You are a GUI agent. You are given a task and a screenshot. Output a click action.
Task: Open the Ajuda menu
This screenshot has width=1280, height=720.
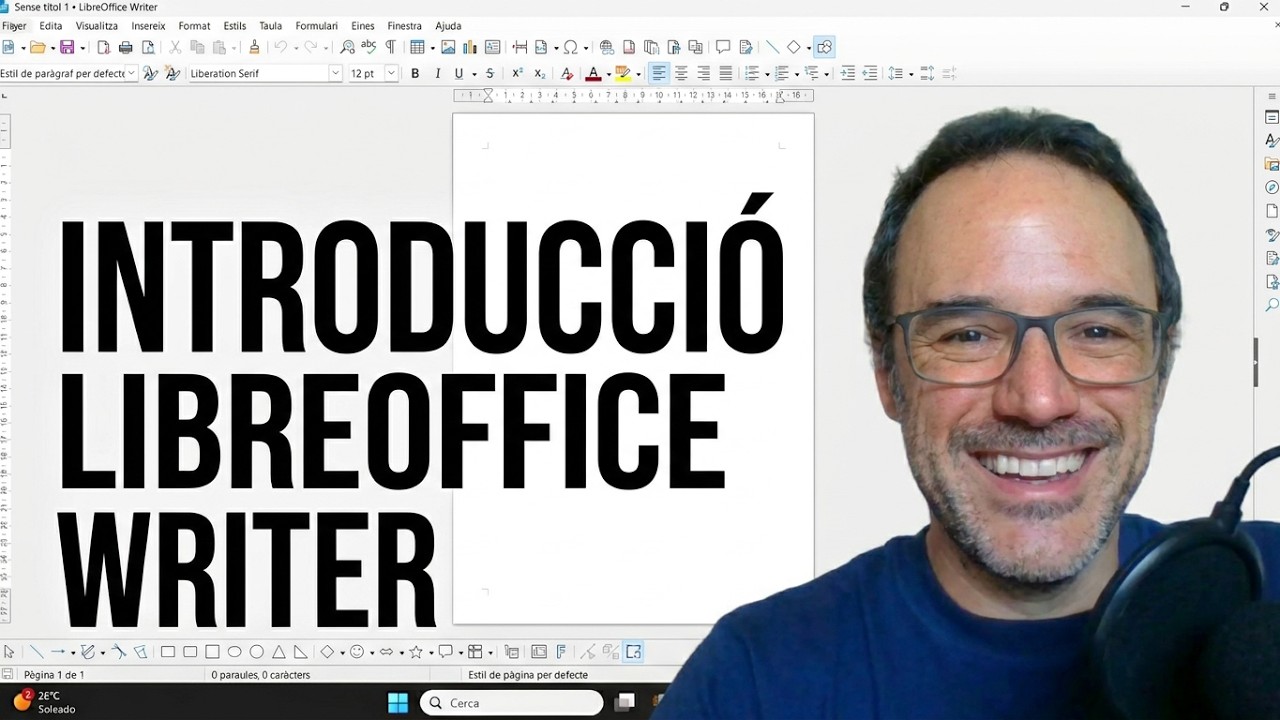[448, 25]
